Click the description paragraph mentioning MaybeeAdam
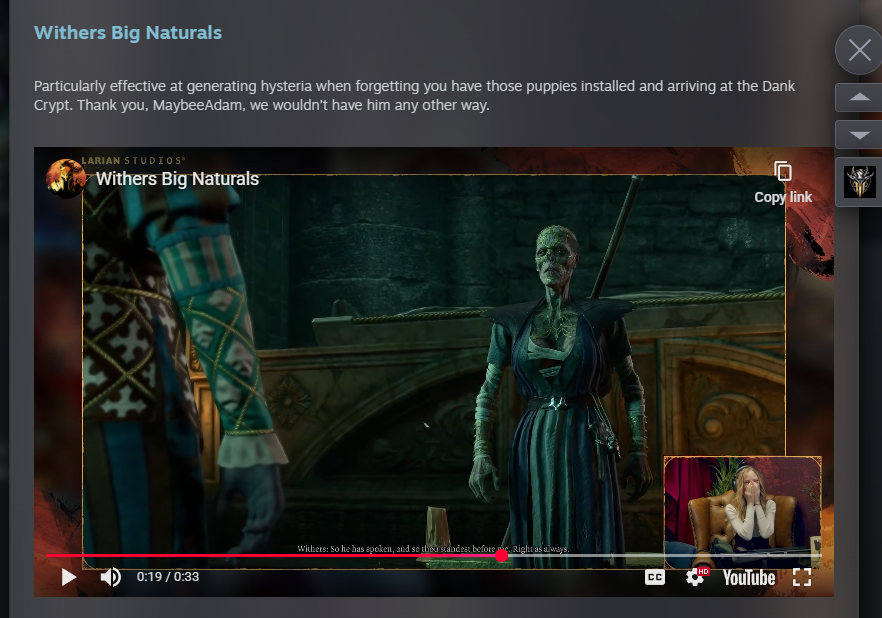The image size is (882, 618). point(414,96)
